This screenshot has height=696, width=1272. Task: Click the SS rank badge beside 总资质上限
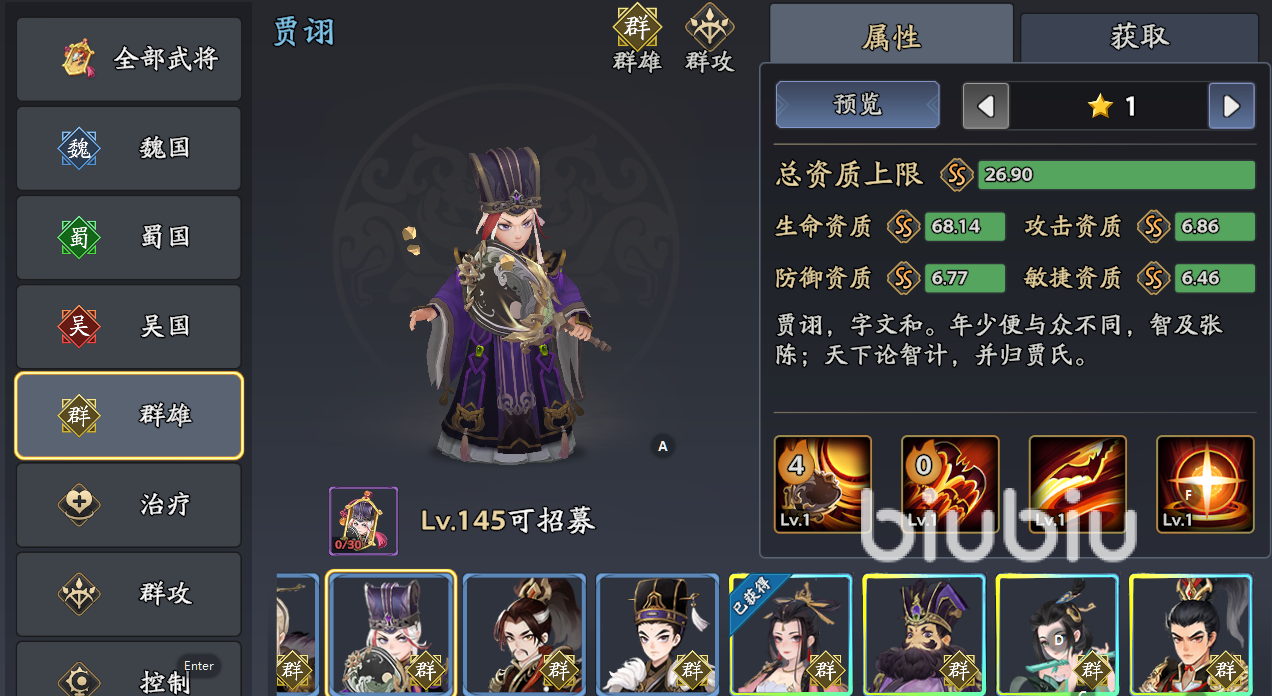coord(957,175)
